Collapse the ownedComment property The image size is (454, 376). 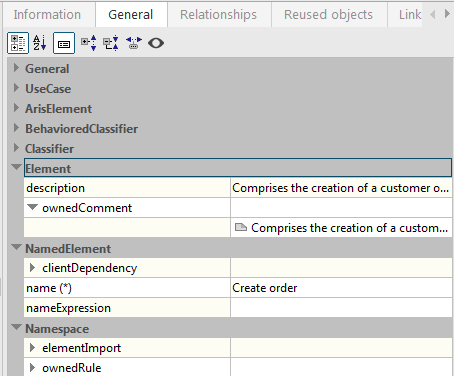tap(32, 207)
